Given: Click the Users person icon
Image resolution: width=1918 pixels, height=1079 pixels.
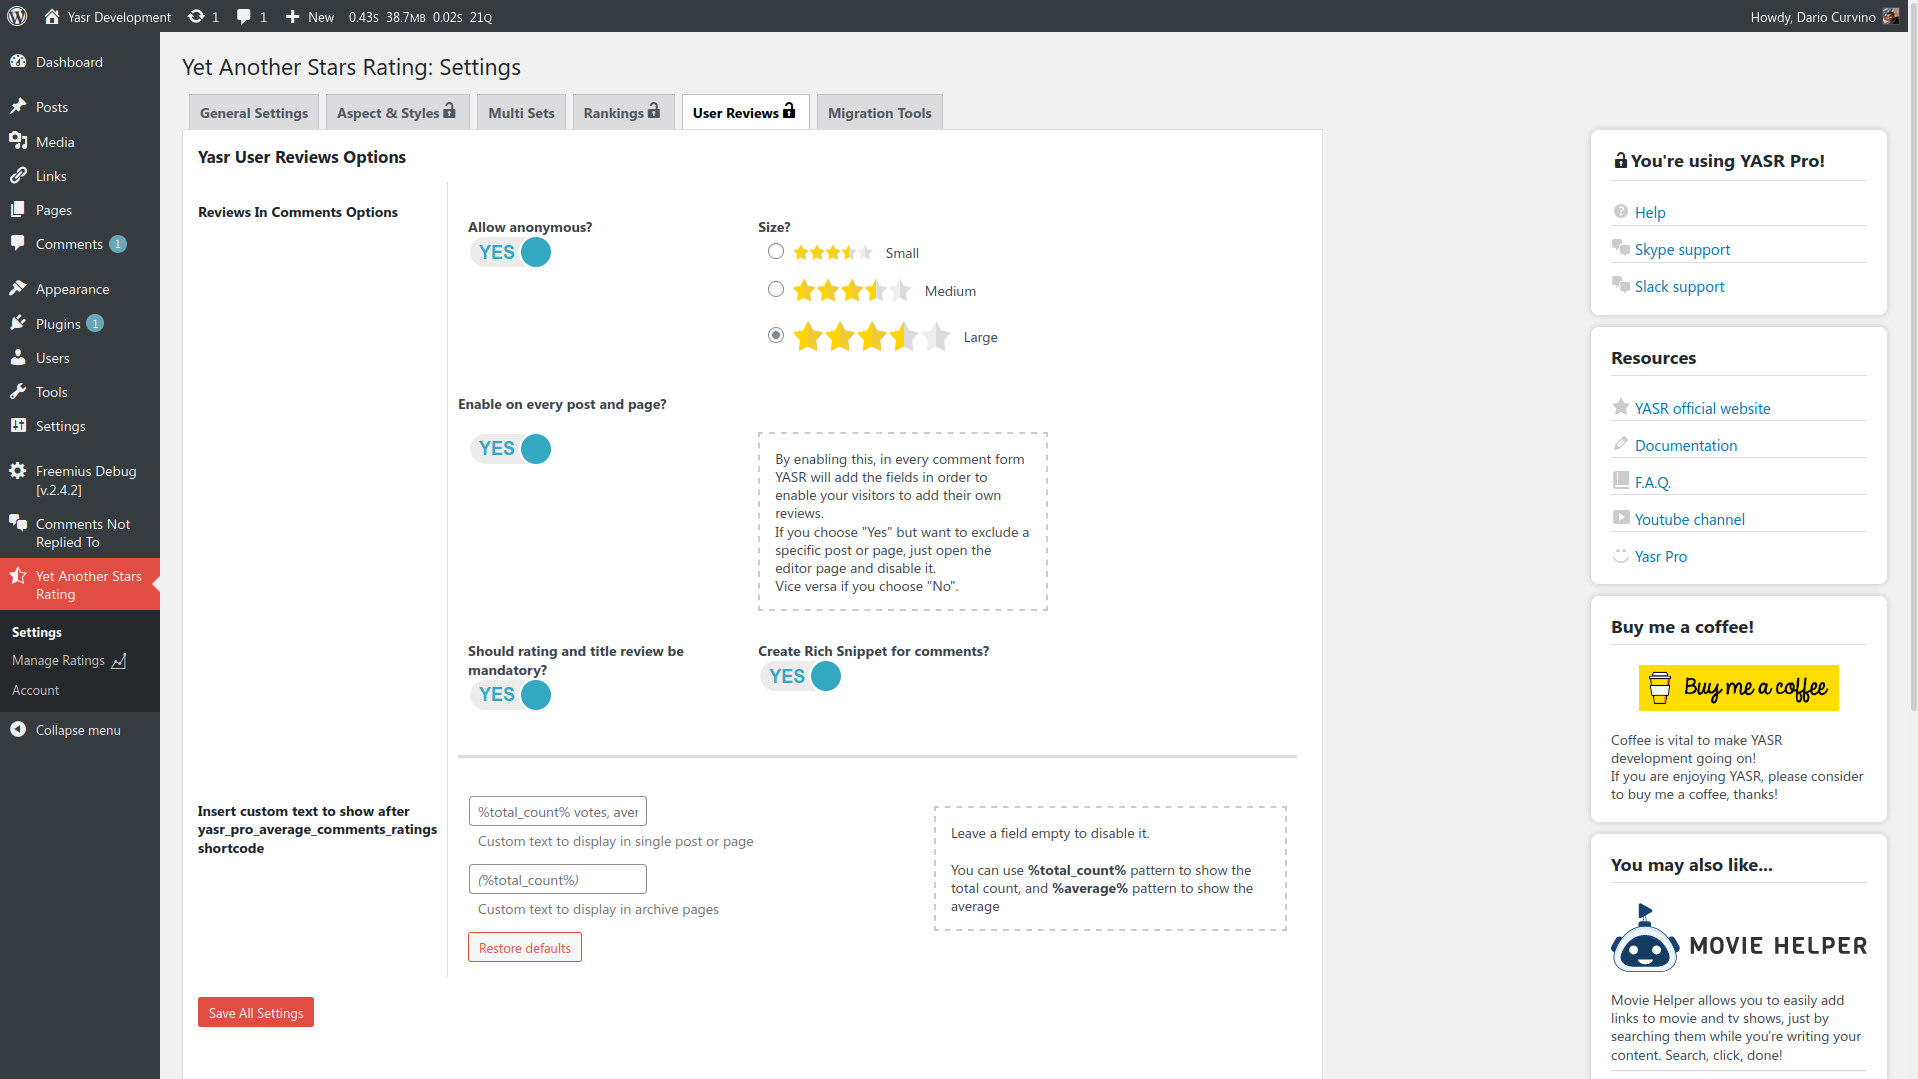Looking at the screenshot, I should click(x=18, y=357).
